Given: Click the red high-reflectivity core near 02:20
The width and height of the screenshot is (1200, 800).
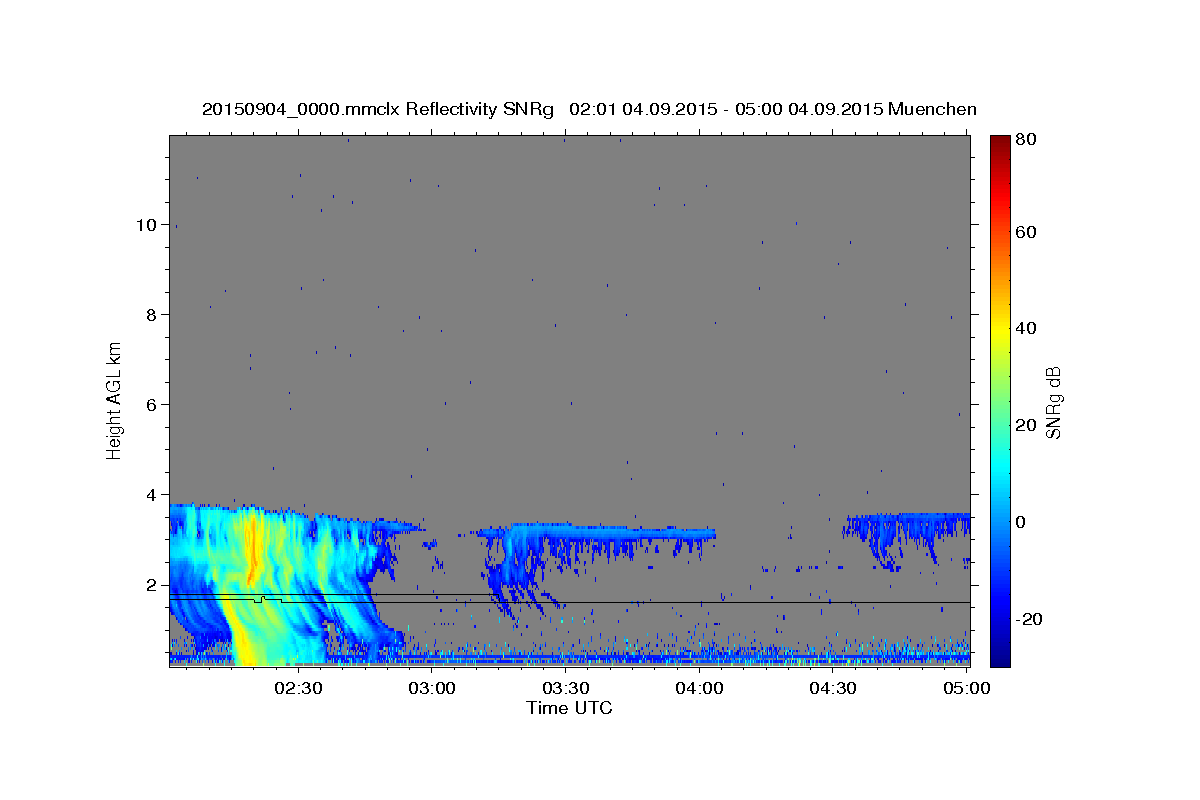Looking at the screenshot, I should [252, 550].
